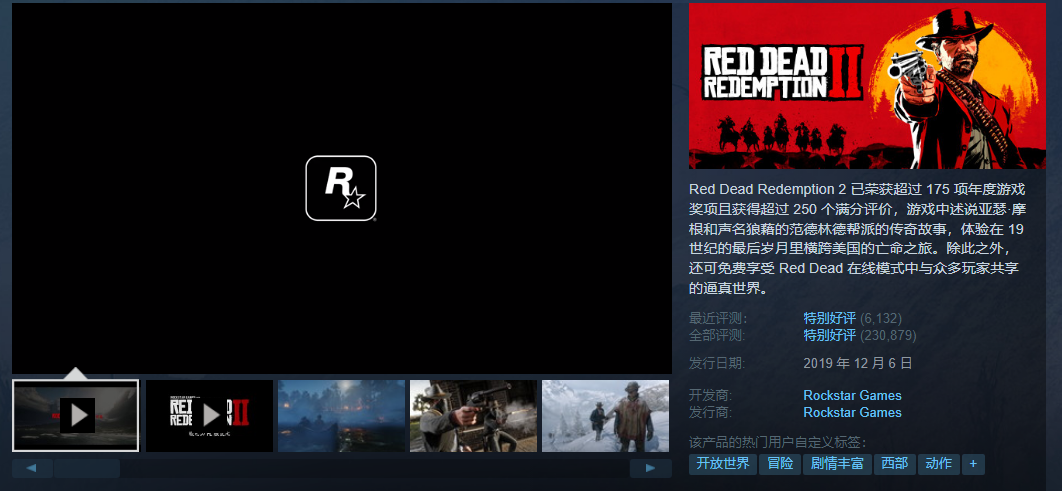Click the 动作 tag

(x=938, y=464)
